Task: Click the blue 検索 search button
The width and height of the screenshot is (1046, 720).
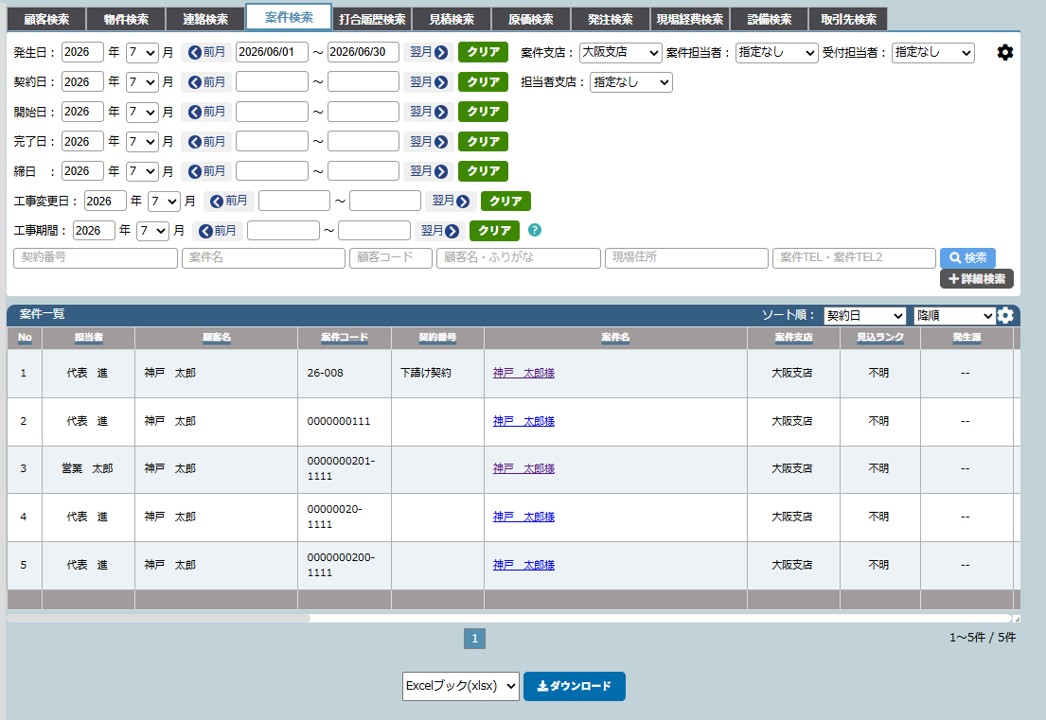Action: pyautogui.click(x=967, y=258)
